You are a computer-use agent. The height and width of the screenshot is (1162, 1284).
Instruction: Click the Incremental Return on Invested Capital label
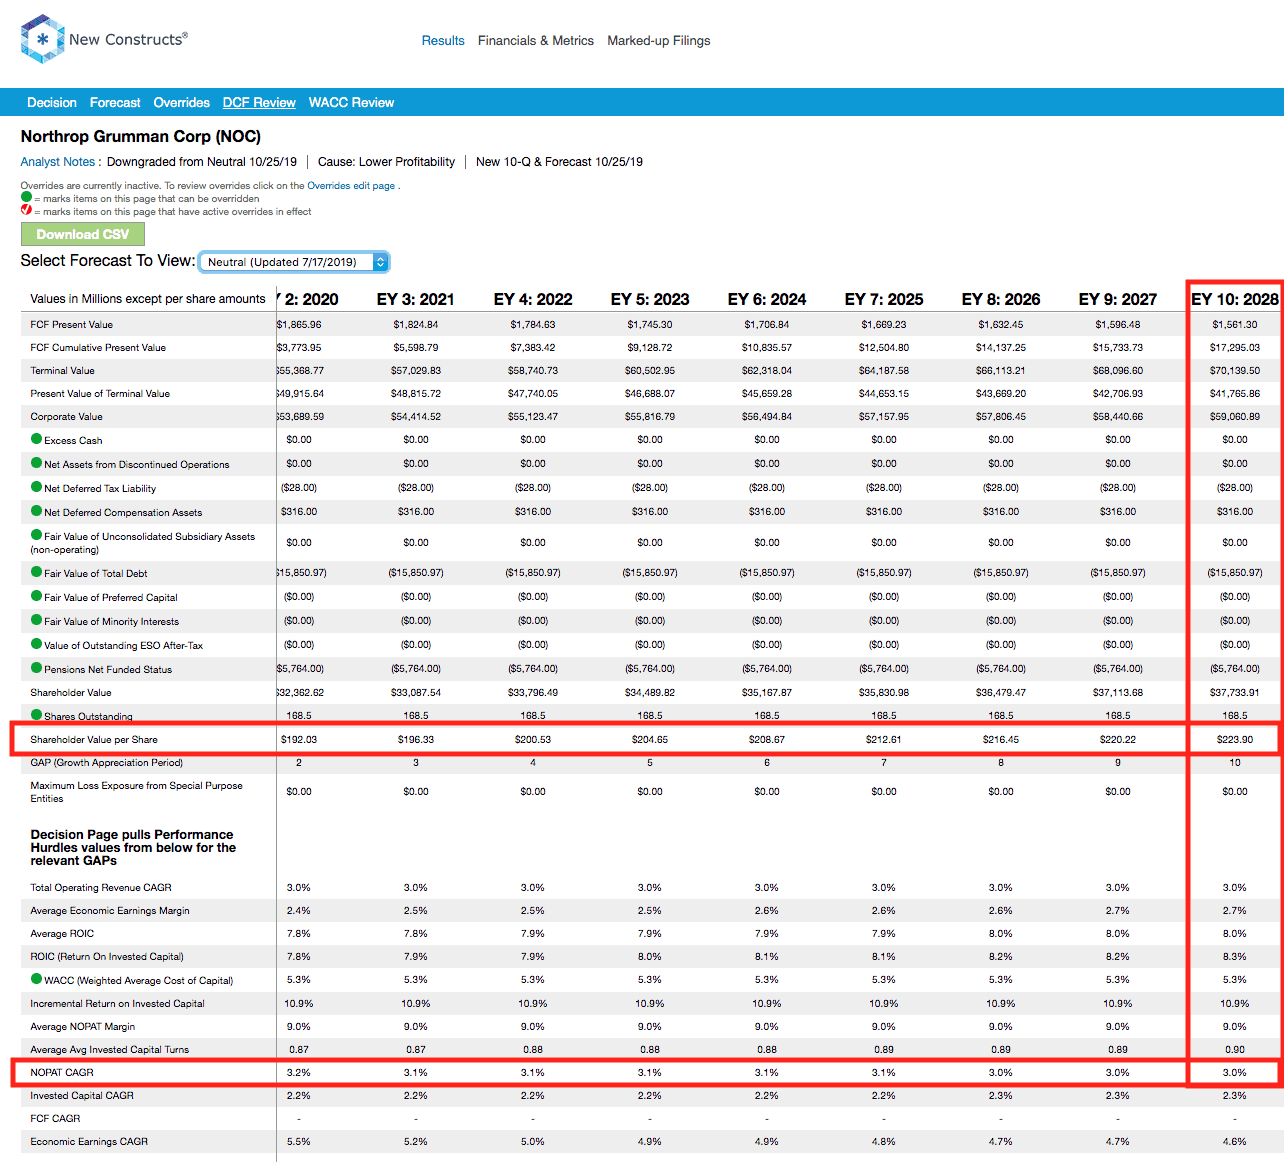[117, 1004]
